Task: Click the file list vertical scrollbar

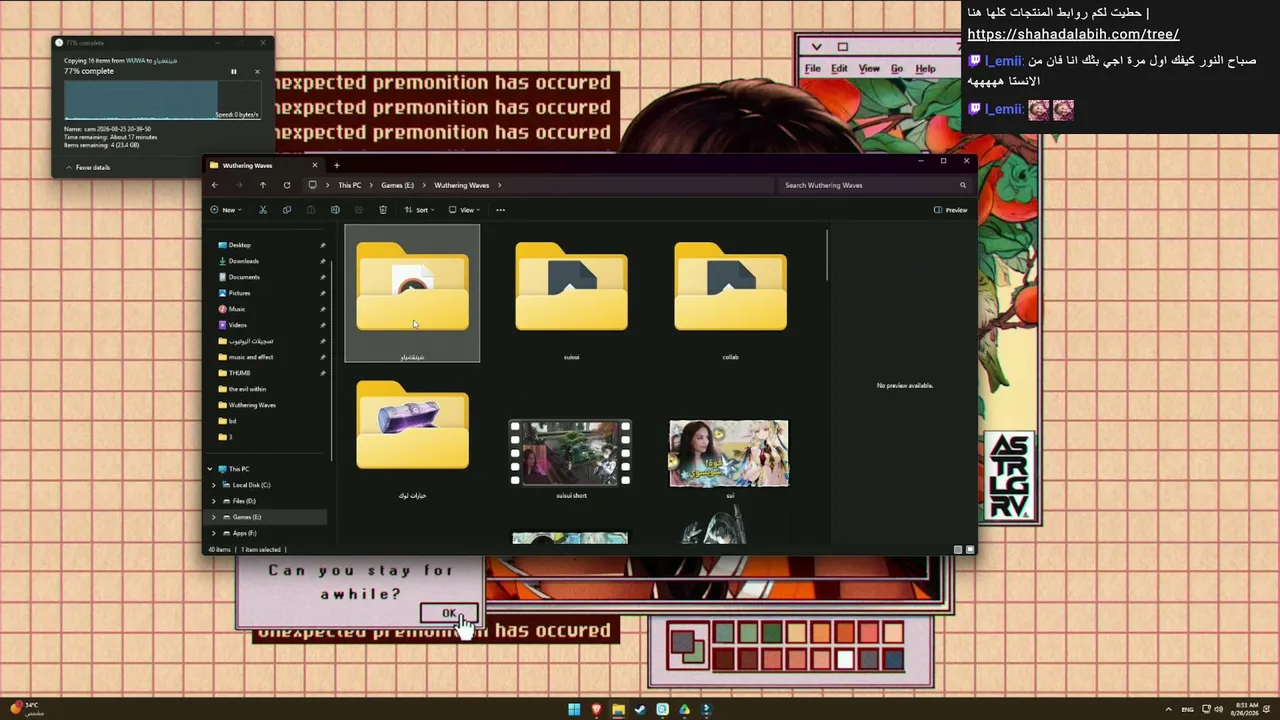Action: [x=827, y=256]
